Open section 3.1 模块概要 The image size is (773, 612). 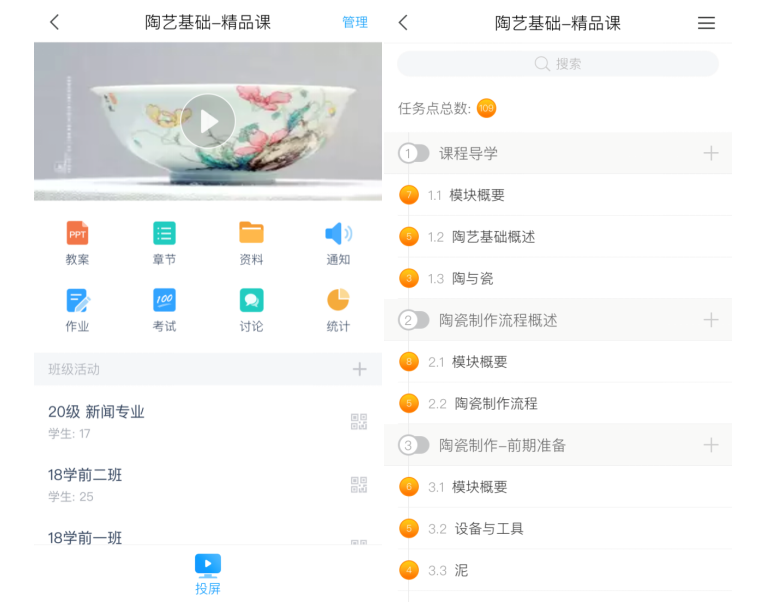558,487
